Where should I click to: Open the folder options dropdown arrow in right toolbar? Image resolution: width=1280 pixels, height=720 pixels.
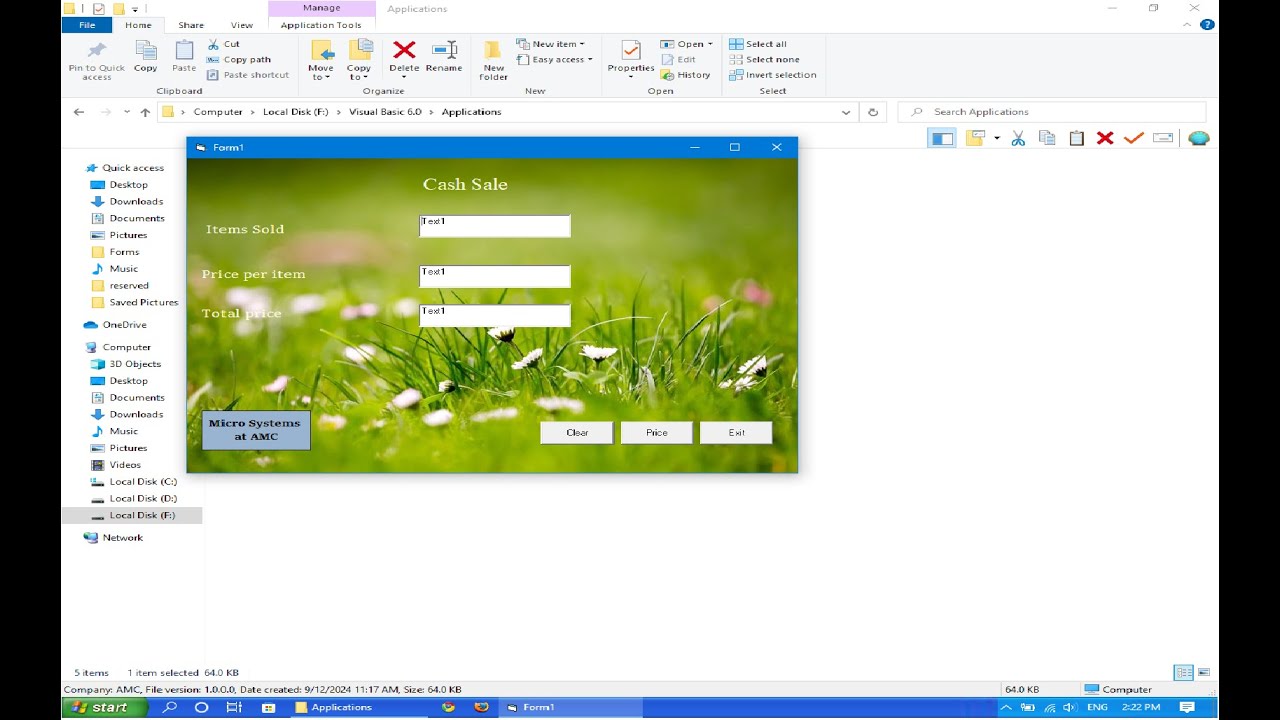(x=997, y=138)
